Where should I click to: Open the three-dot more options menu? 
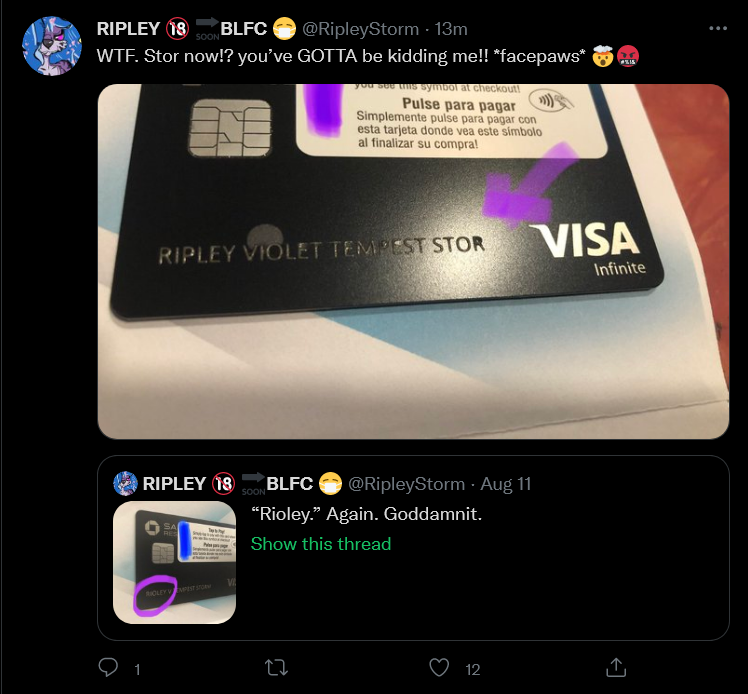point(718,29)
